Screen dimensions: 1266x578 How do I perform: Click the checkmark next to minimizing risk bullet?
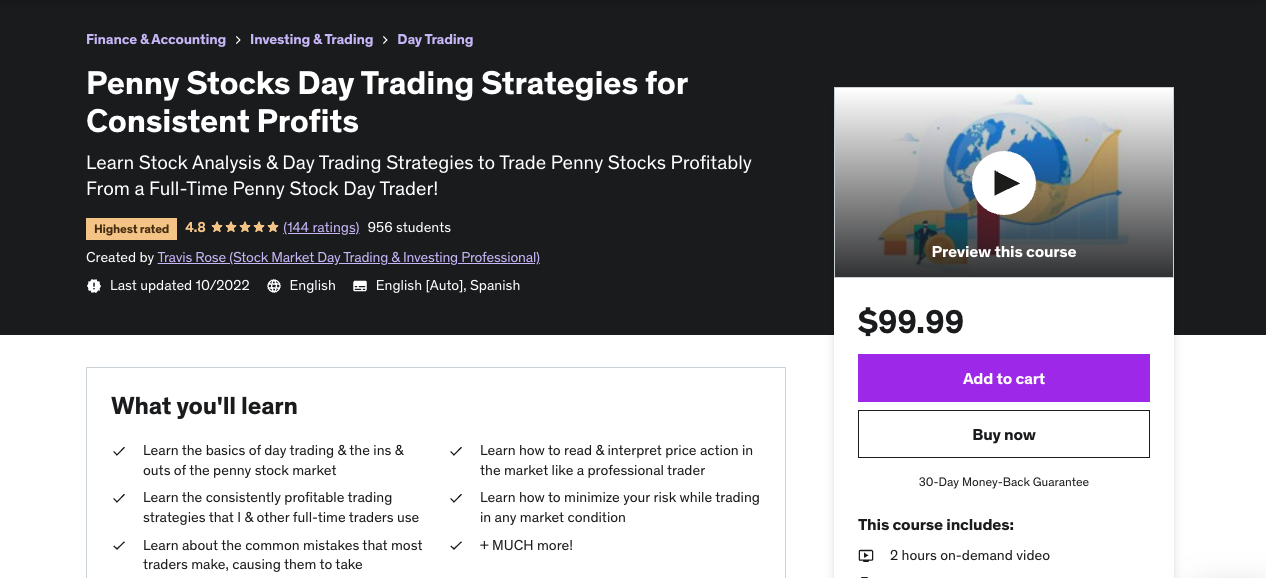456,497
